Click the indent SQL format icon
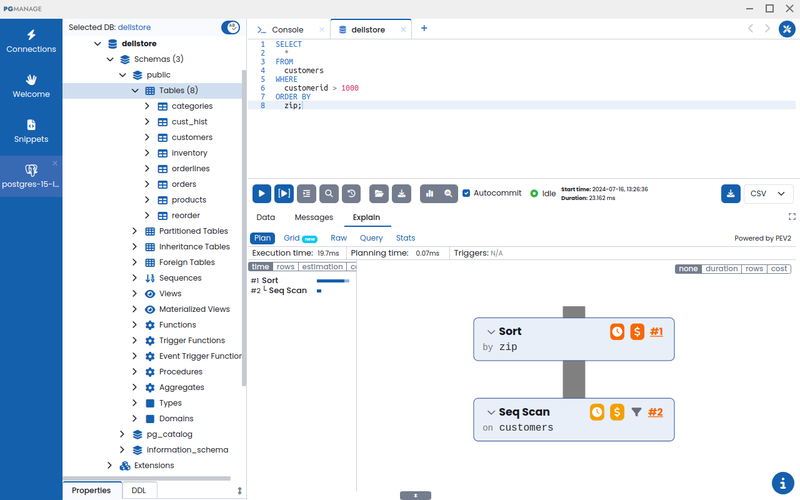Screen dimensions: 800x500 306,193
